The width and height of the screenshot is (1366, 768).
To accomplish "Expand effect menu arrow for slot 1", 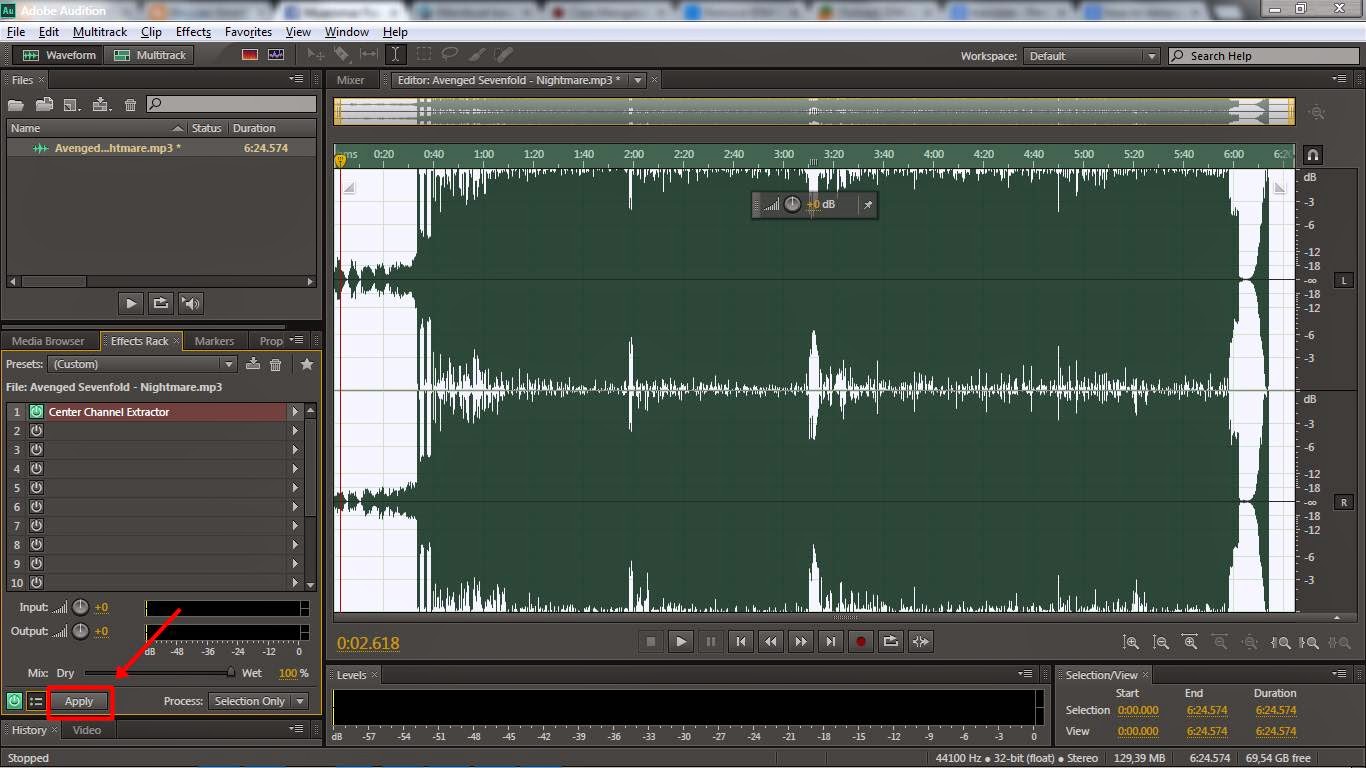I will 295,411.
